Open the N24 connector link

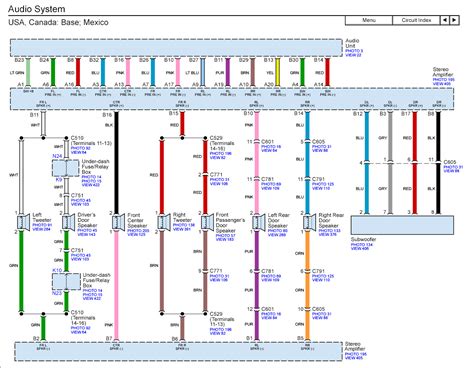pos(57,156)
